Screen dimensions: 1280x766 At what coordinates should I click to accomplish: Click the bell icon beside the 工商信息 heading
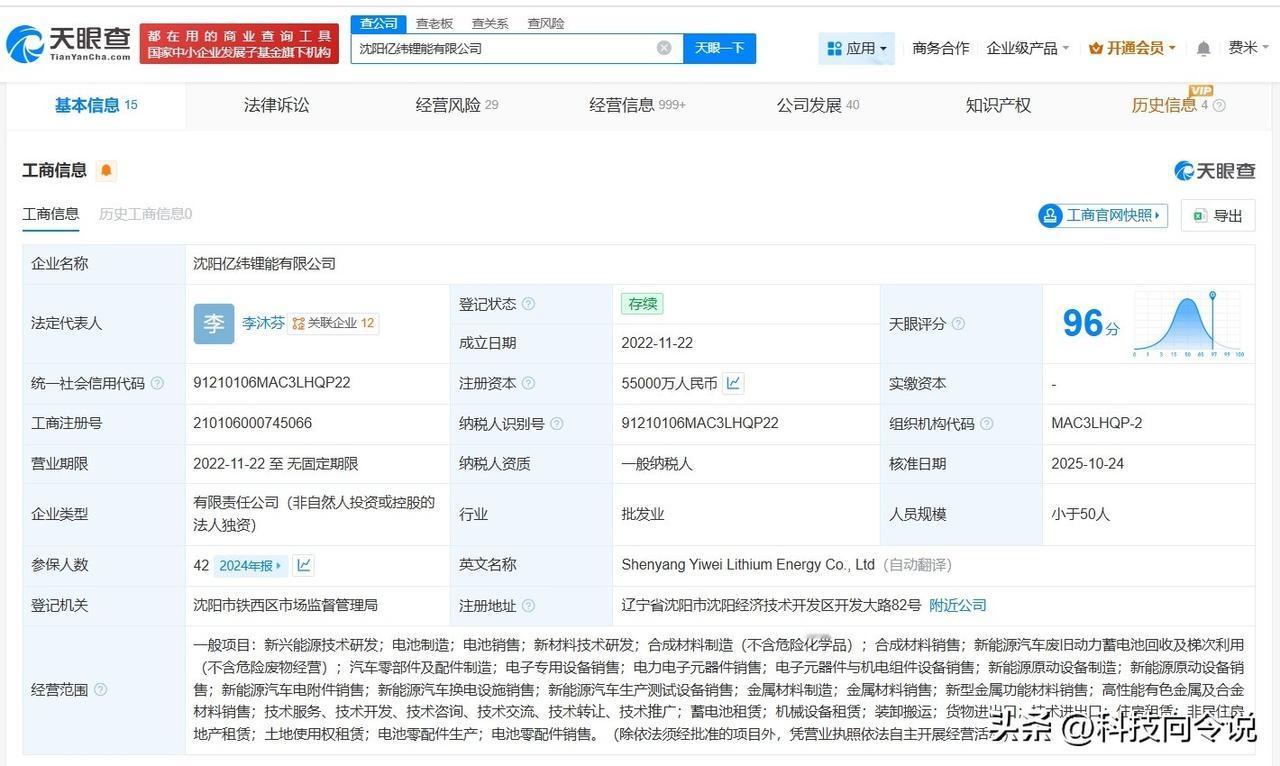click(x=104, y=170)
